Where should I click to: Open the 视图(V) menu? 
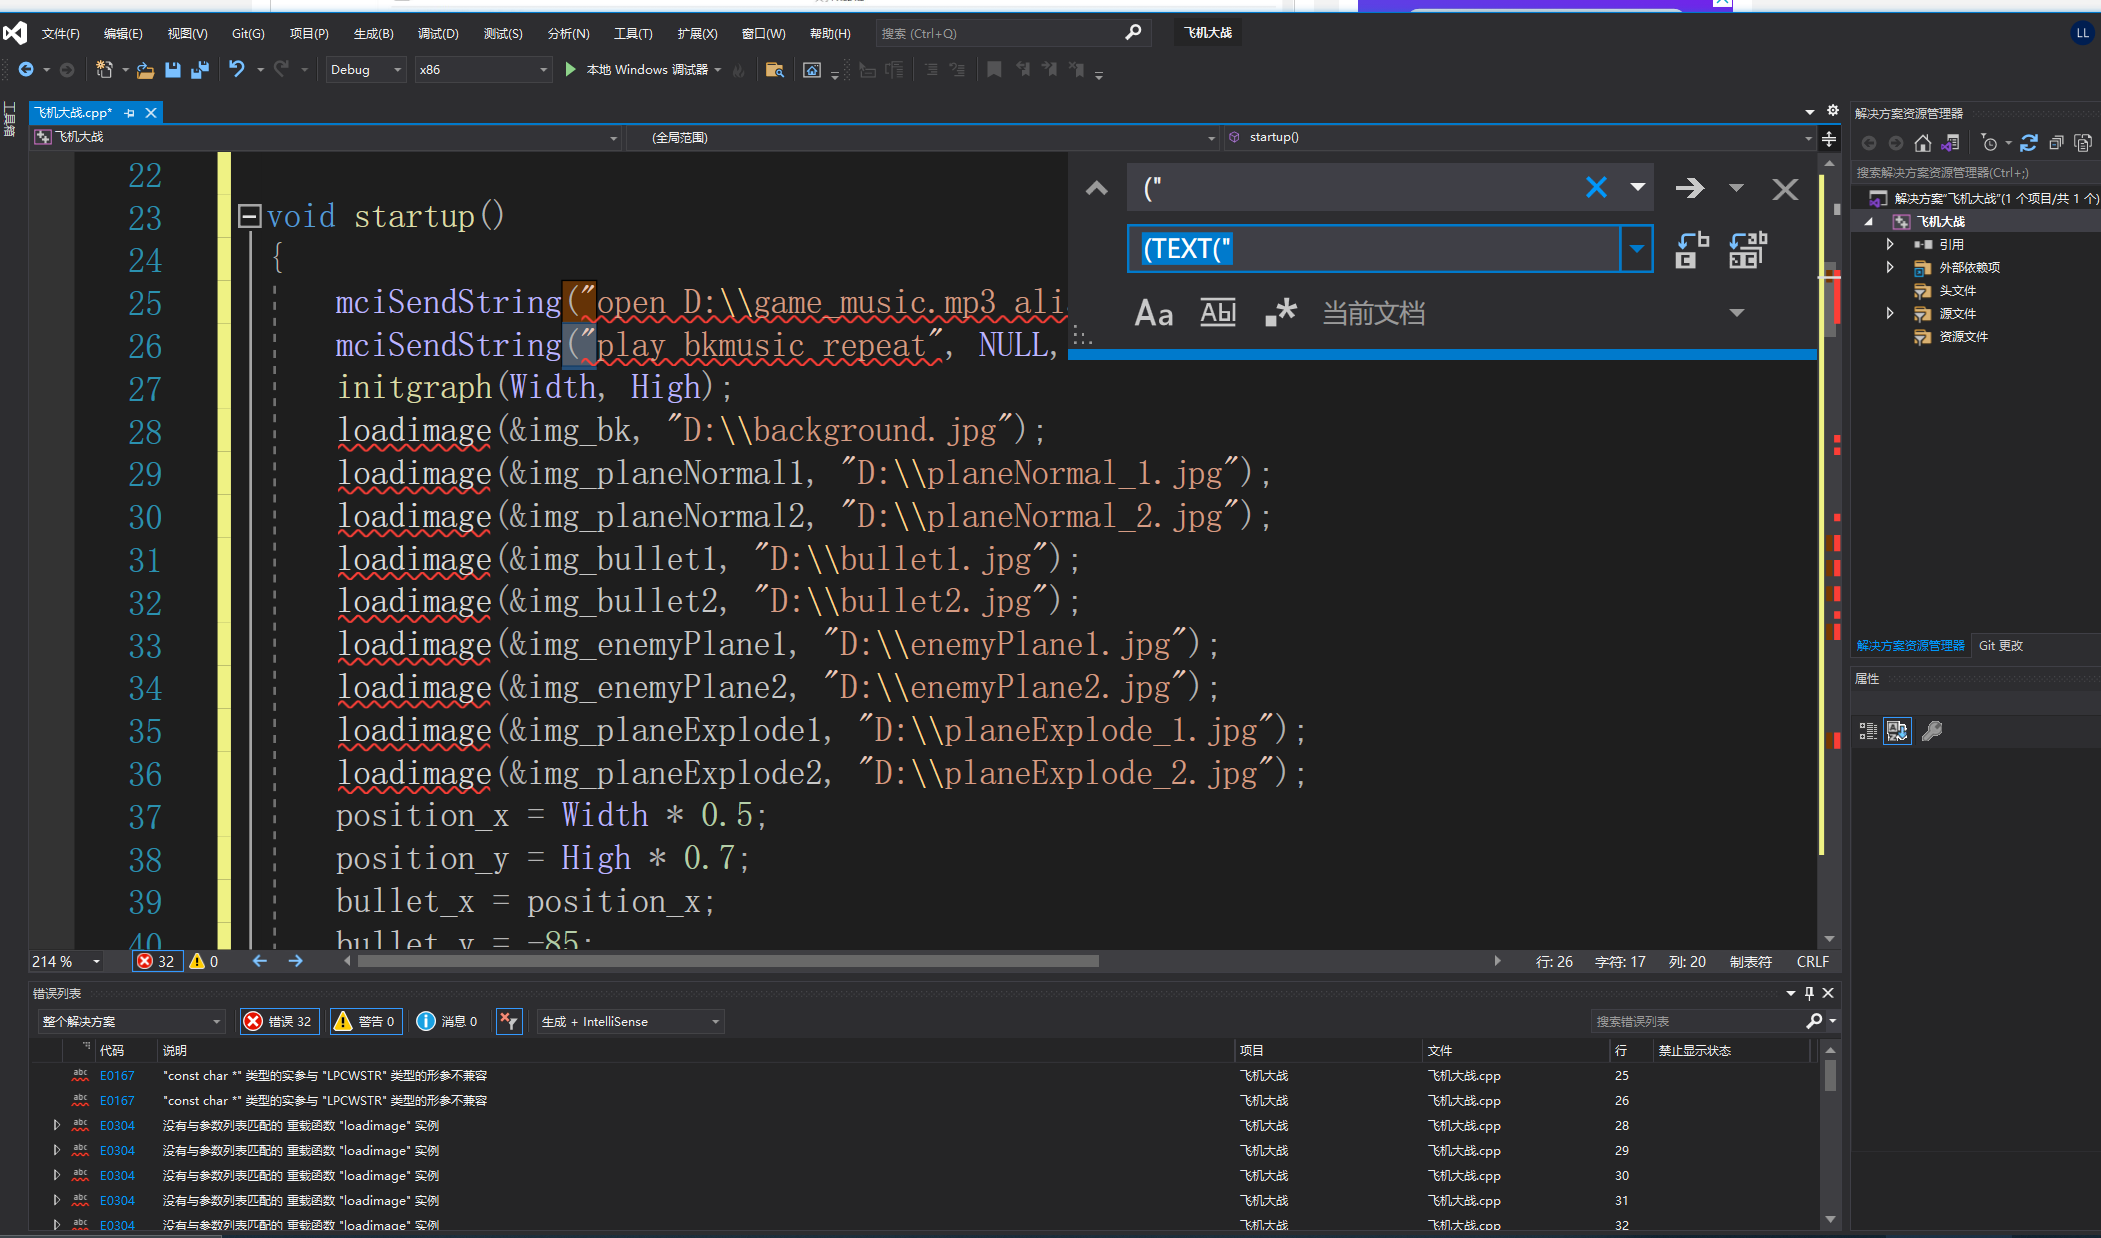pyautogui.click(x=187, y=33)
